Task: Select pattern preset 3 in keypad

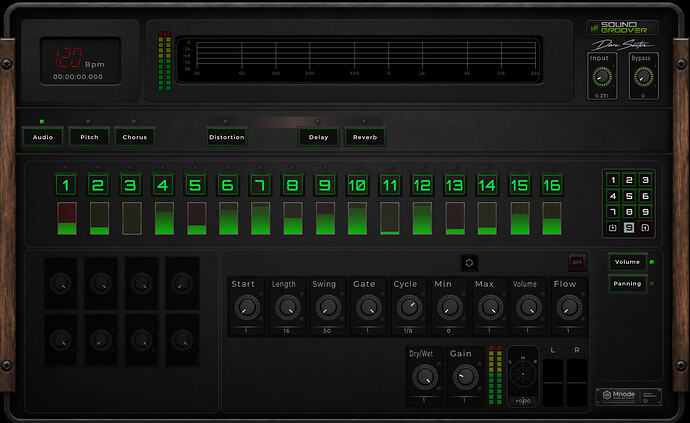Action: 645,180
